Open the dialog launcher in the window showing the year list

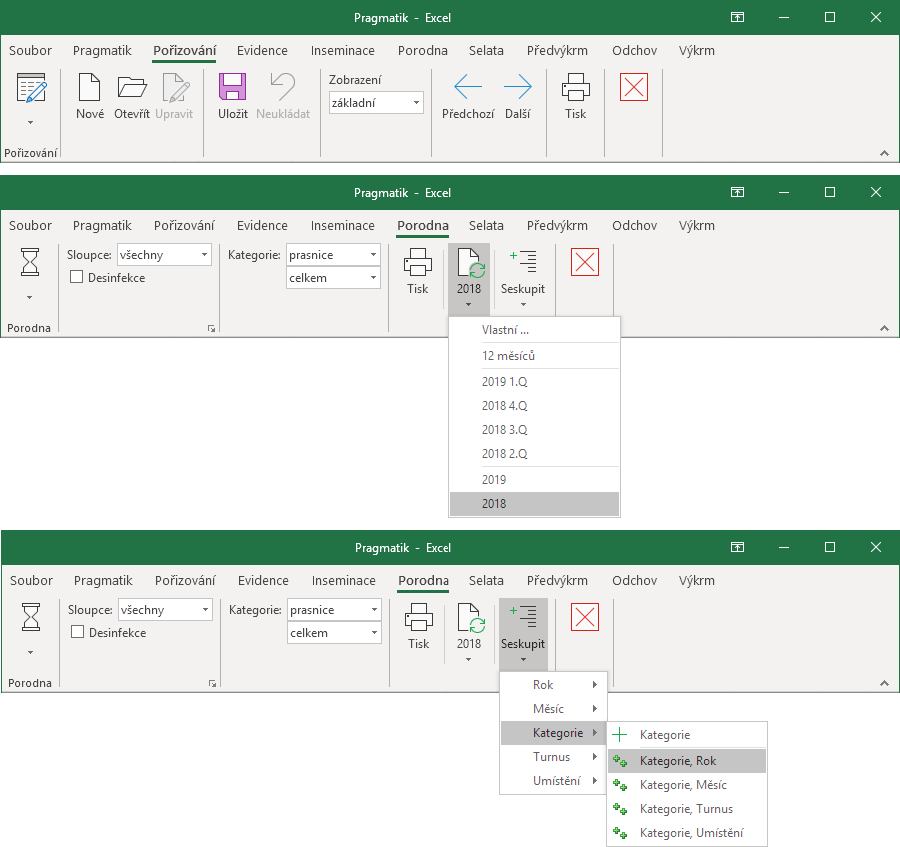[x=211, y=328]
